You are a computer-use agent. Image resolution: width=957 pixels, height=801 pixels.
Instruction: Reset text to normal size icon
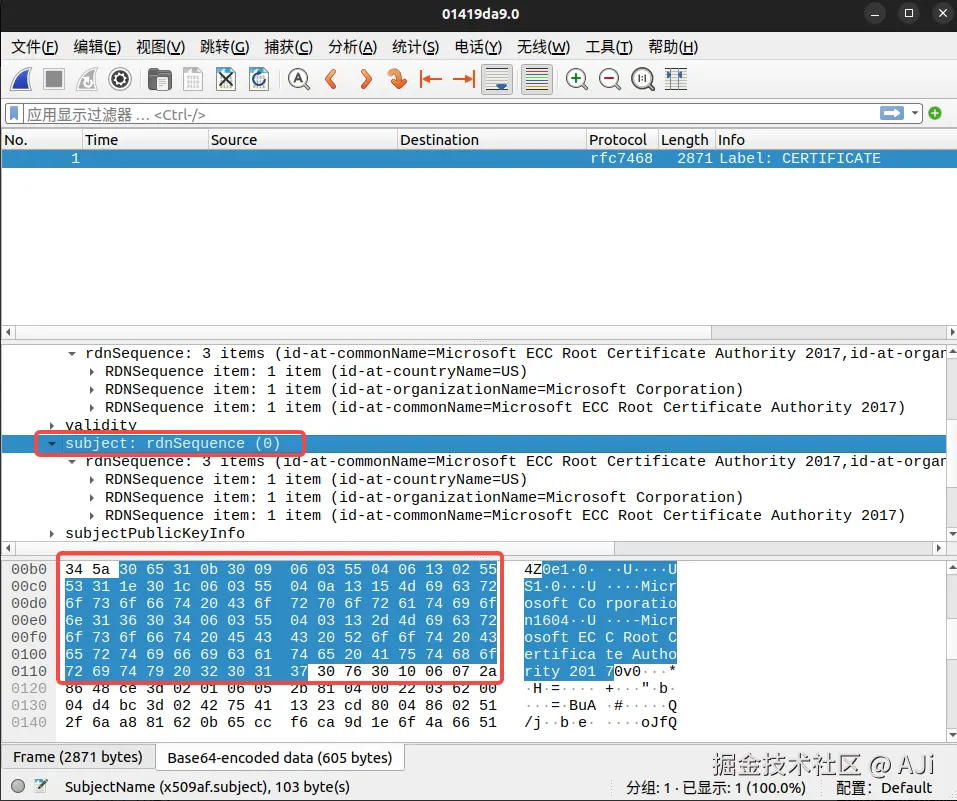(643, 79)
